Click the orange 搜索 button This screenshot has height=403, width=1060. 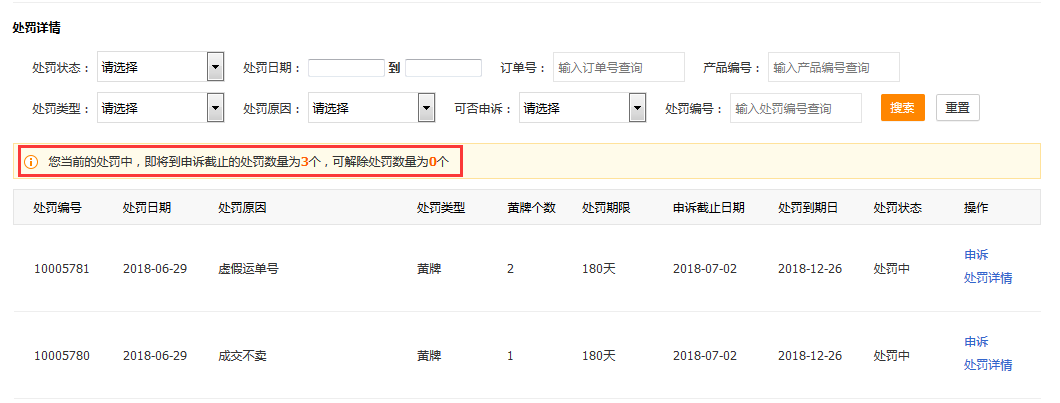[902, 108]
